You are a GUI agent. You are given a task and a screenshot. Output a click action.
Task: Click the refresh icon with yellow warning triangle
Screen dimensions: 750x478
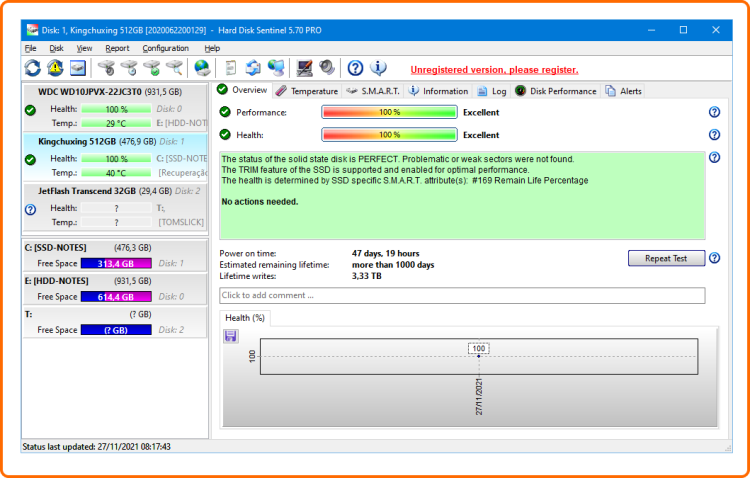55,68
